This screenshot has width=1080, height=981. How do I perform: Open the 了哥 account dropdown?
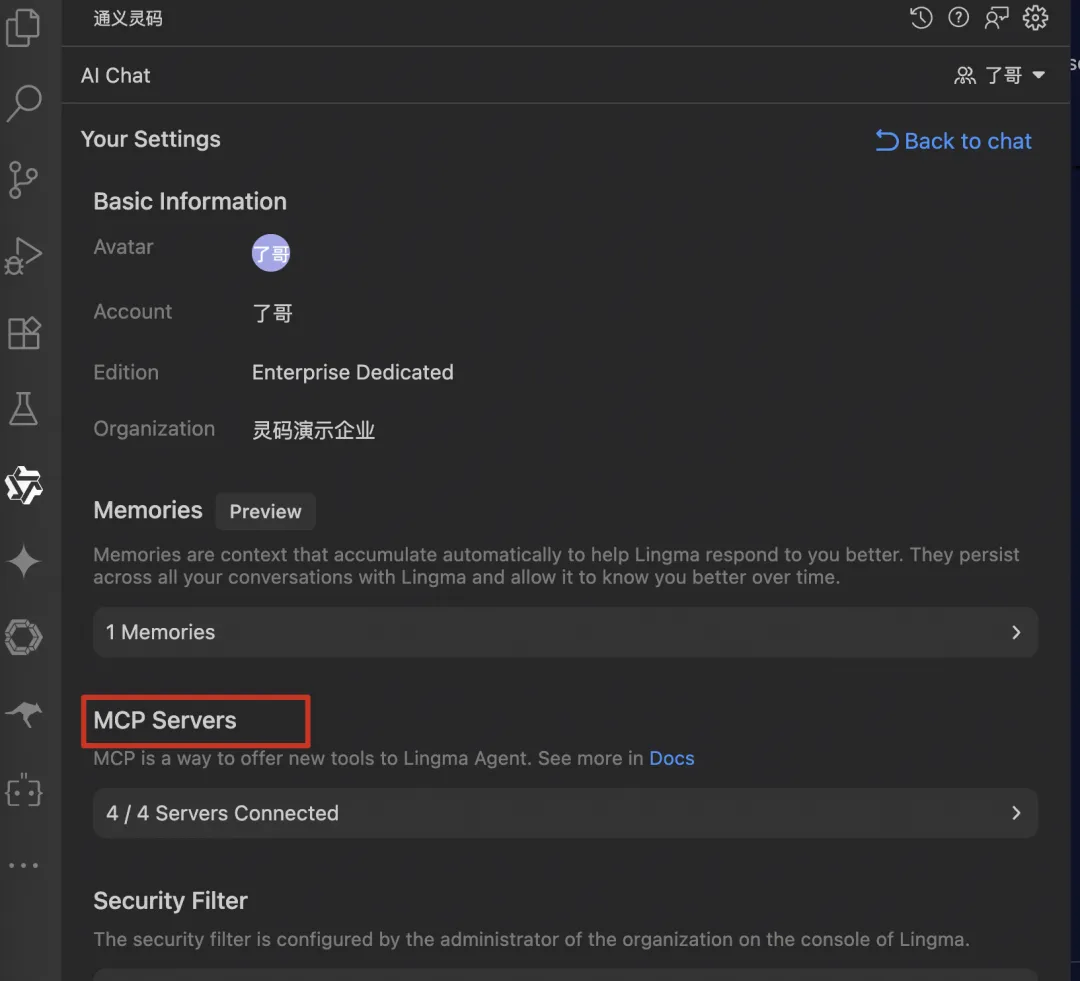[x=1000, y=75]
